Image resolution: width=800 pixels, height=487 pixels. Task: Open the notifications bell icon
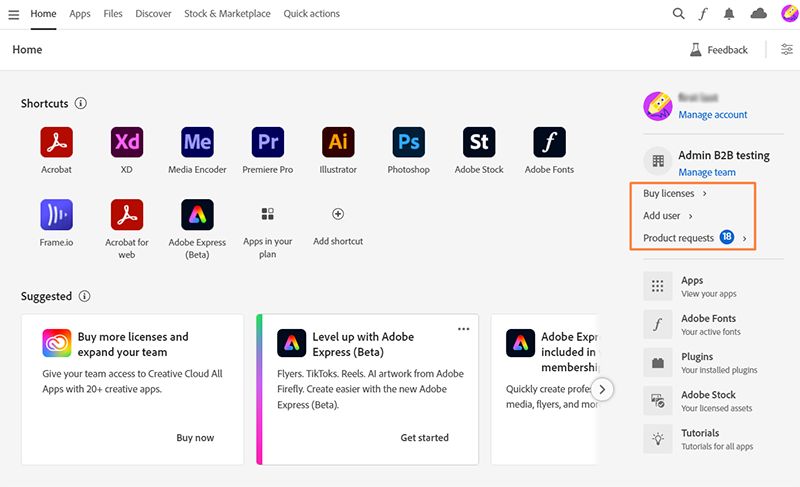(730, 14)
